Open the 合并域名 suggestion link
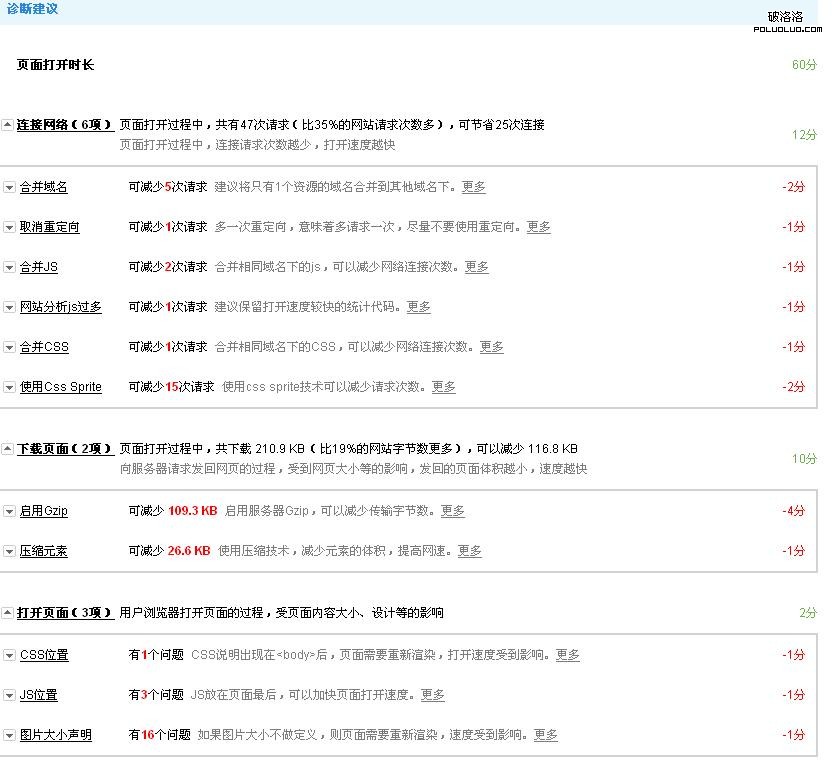This screenshot has height=762, width=833. pos(43,187)
